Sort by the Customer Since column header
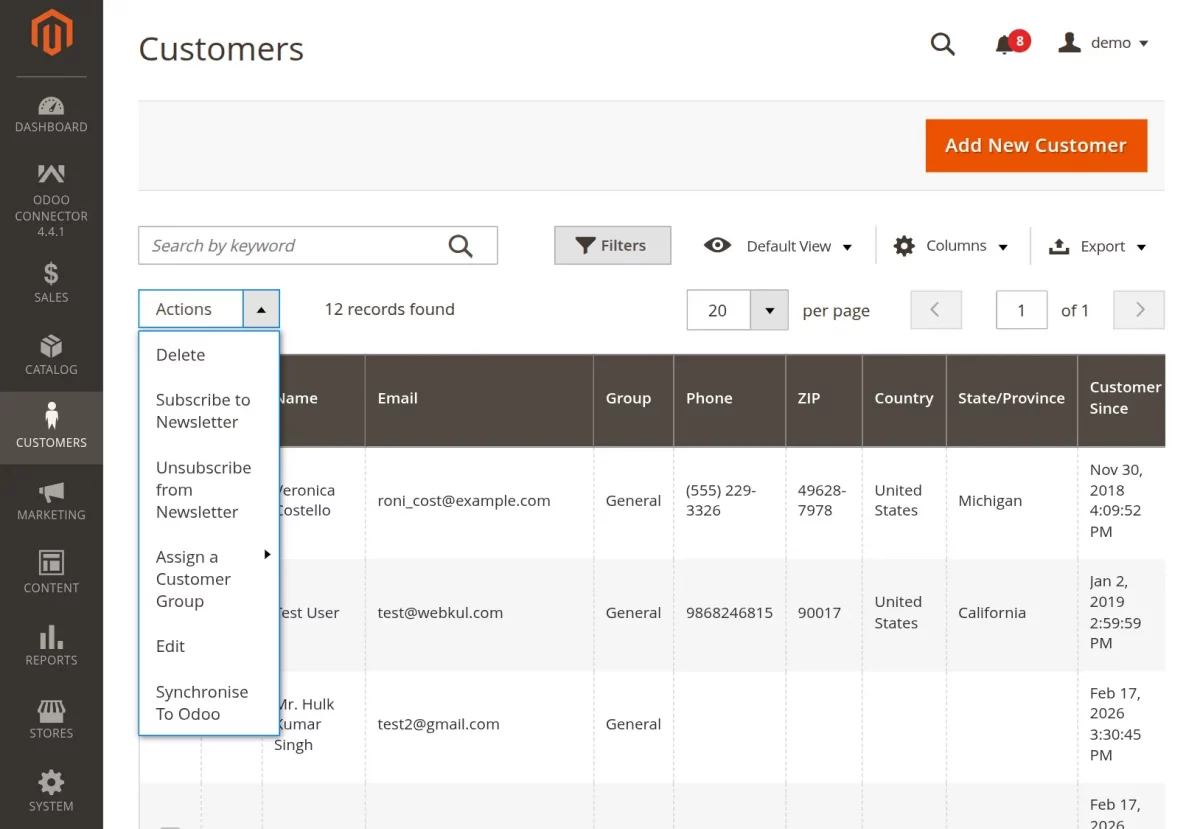This screenshot has width=1200, height=829. [1122, 399]
